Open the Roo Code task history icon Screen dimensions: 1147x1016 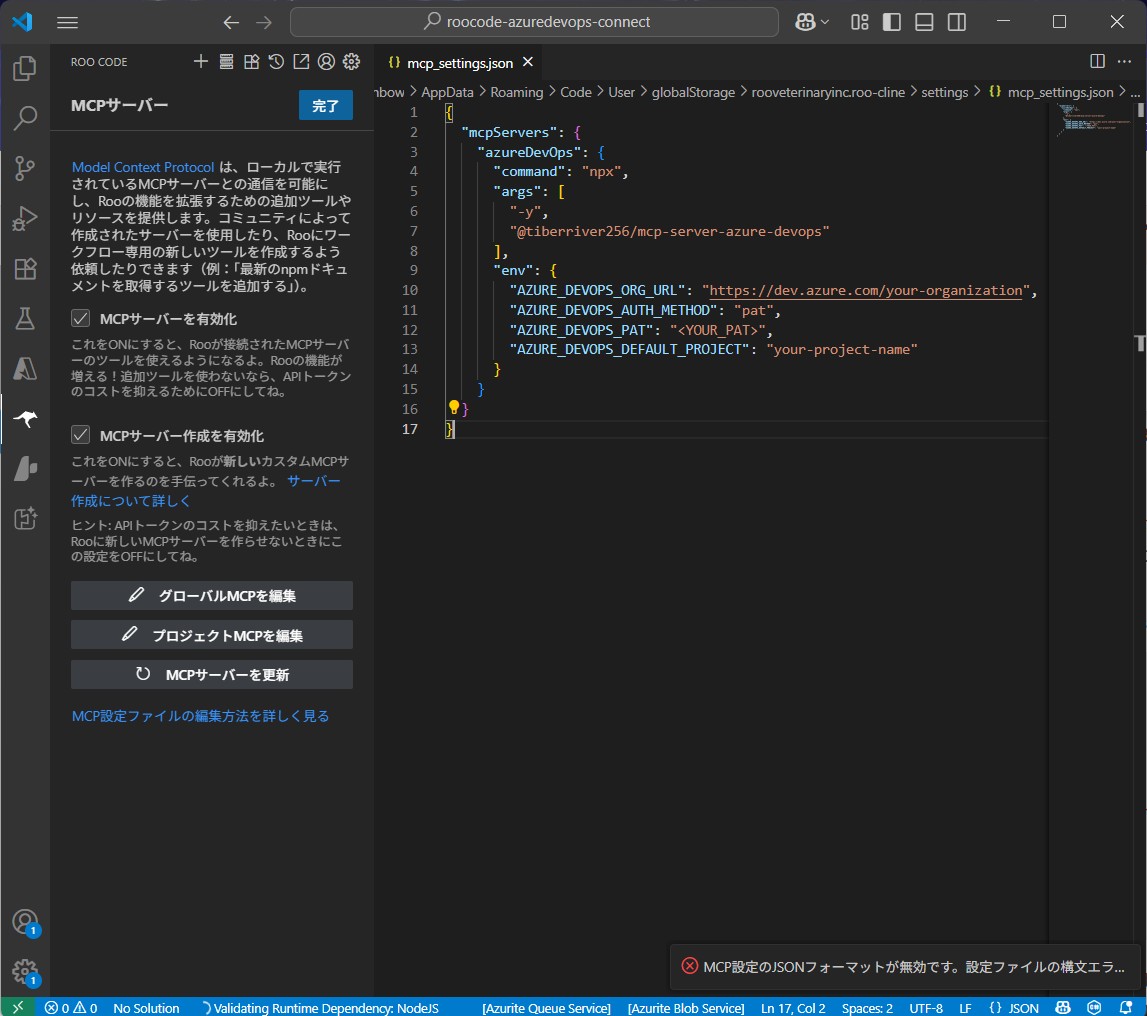point(276,61)
